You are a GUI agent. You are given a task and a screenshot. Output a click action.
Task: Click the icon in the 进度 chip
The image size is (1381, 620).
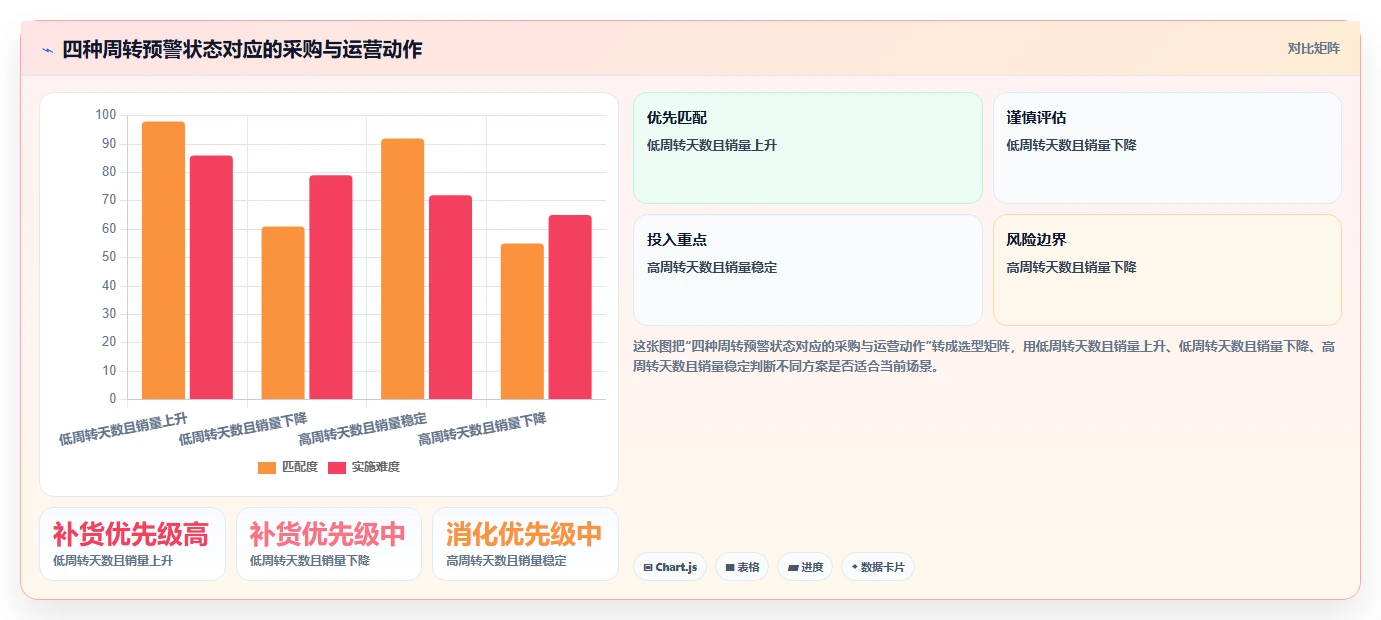tap(793, 567)
